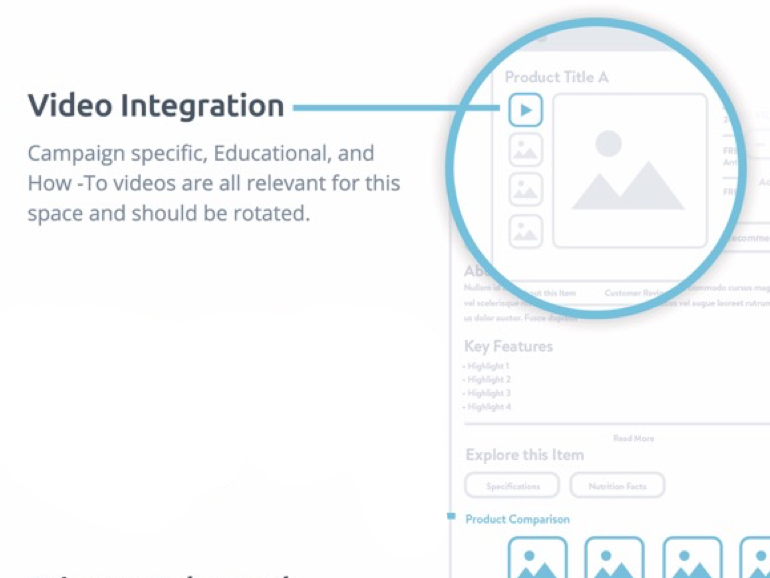Click the Product Comparison heading link

pyautogui.click(x=518, y=519)
